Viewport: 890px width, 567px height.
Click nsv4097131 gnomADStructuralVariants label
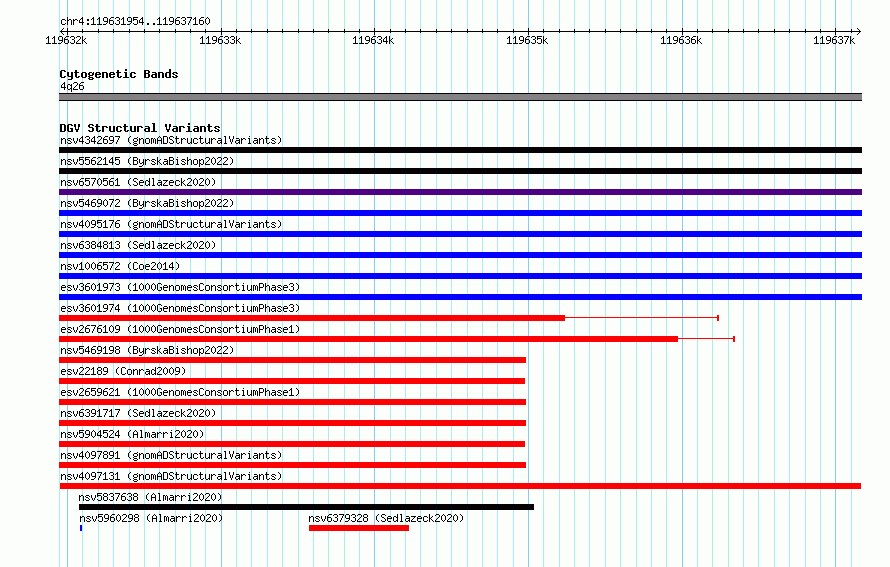[171, 476]
